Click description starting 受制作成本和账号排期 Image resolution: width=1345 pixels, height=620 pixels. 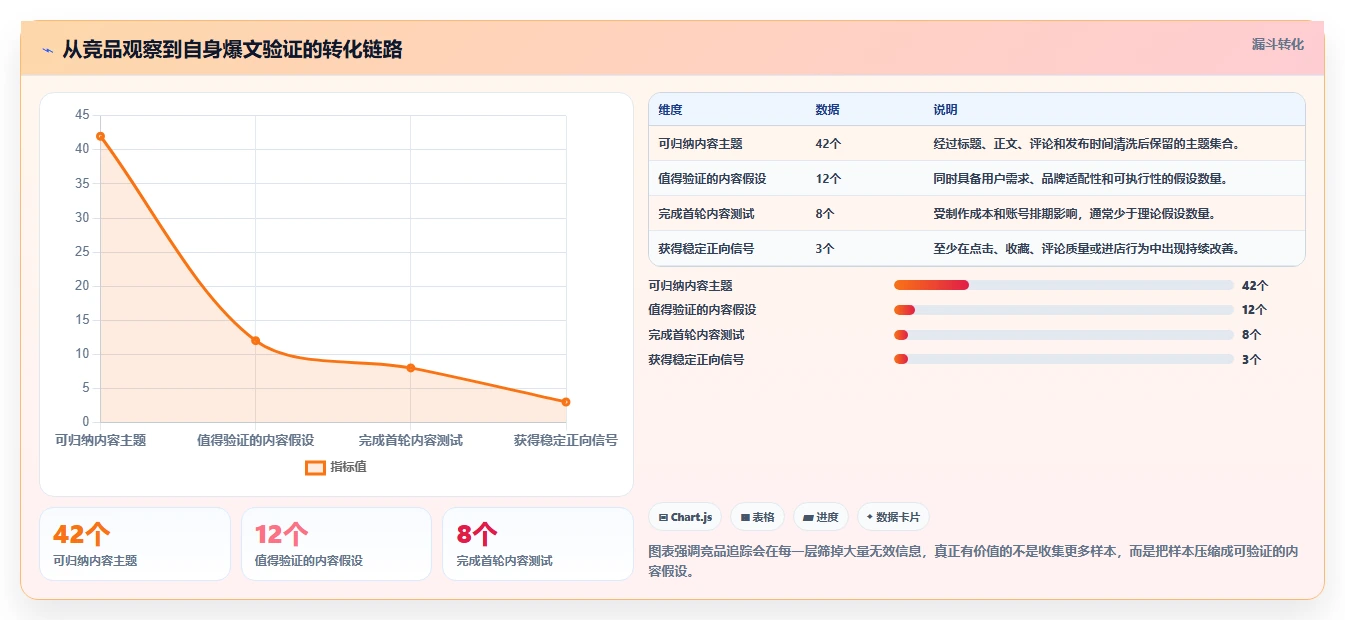1074,214
